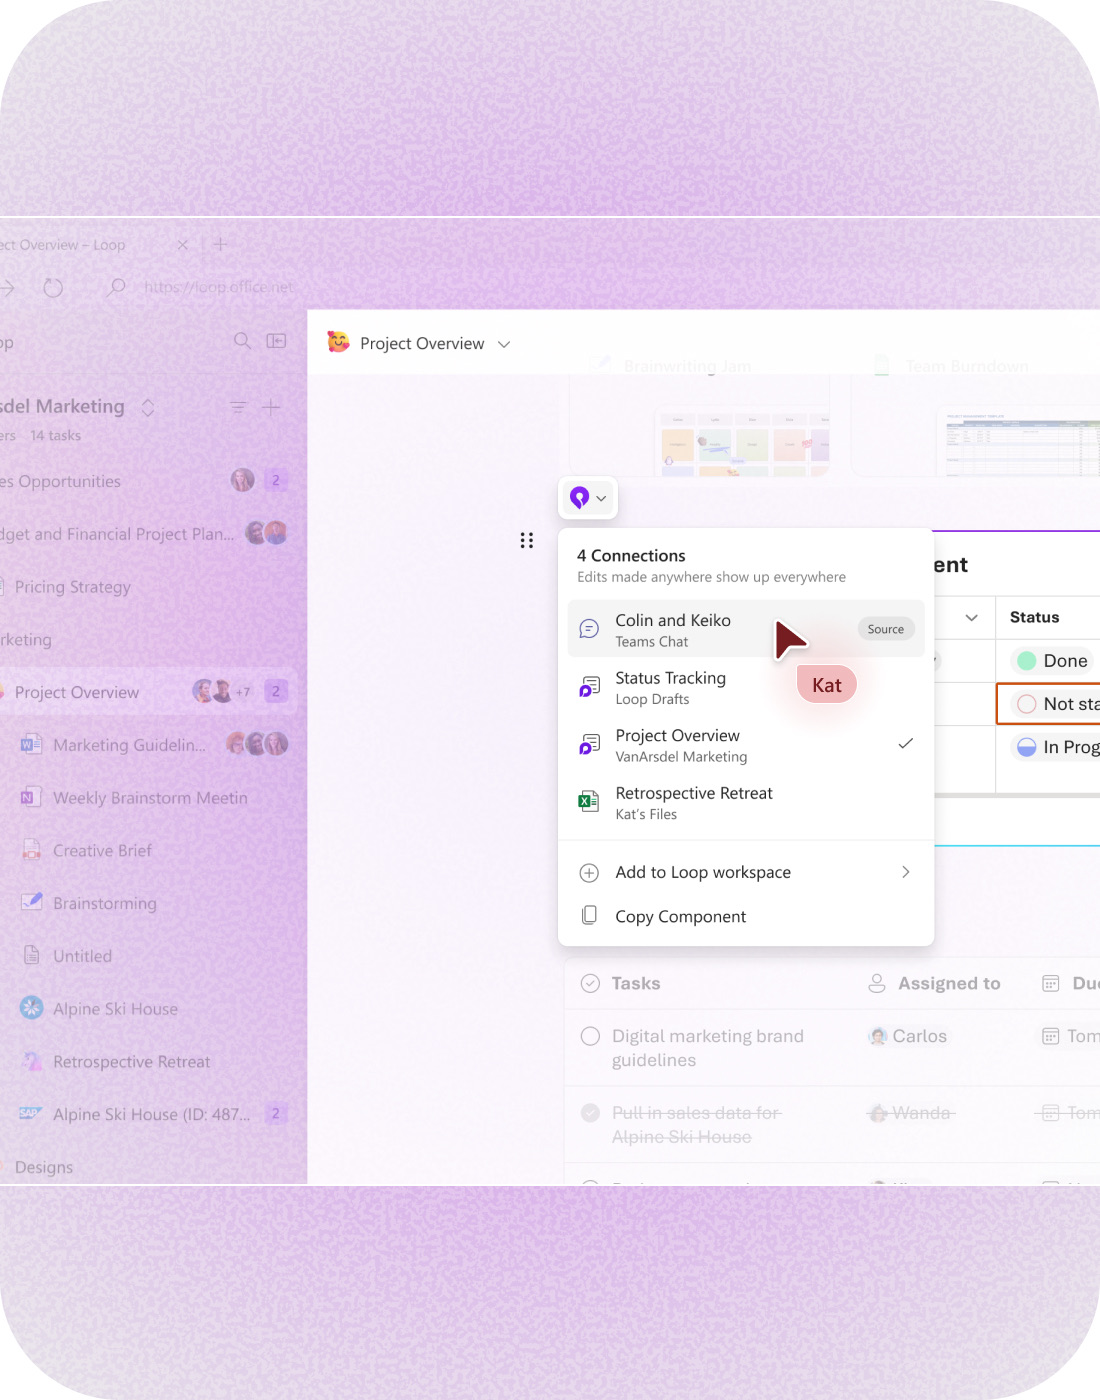Open the column header dropdown chevron beside Status

[971, 618]
